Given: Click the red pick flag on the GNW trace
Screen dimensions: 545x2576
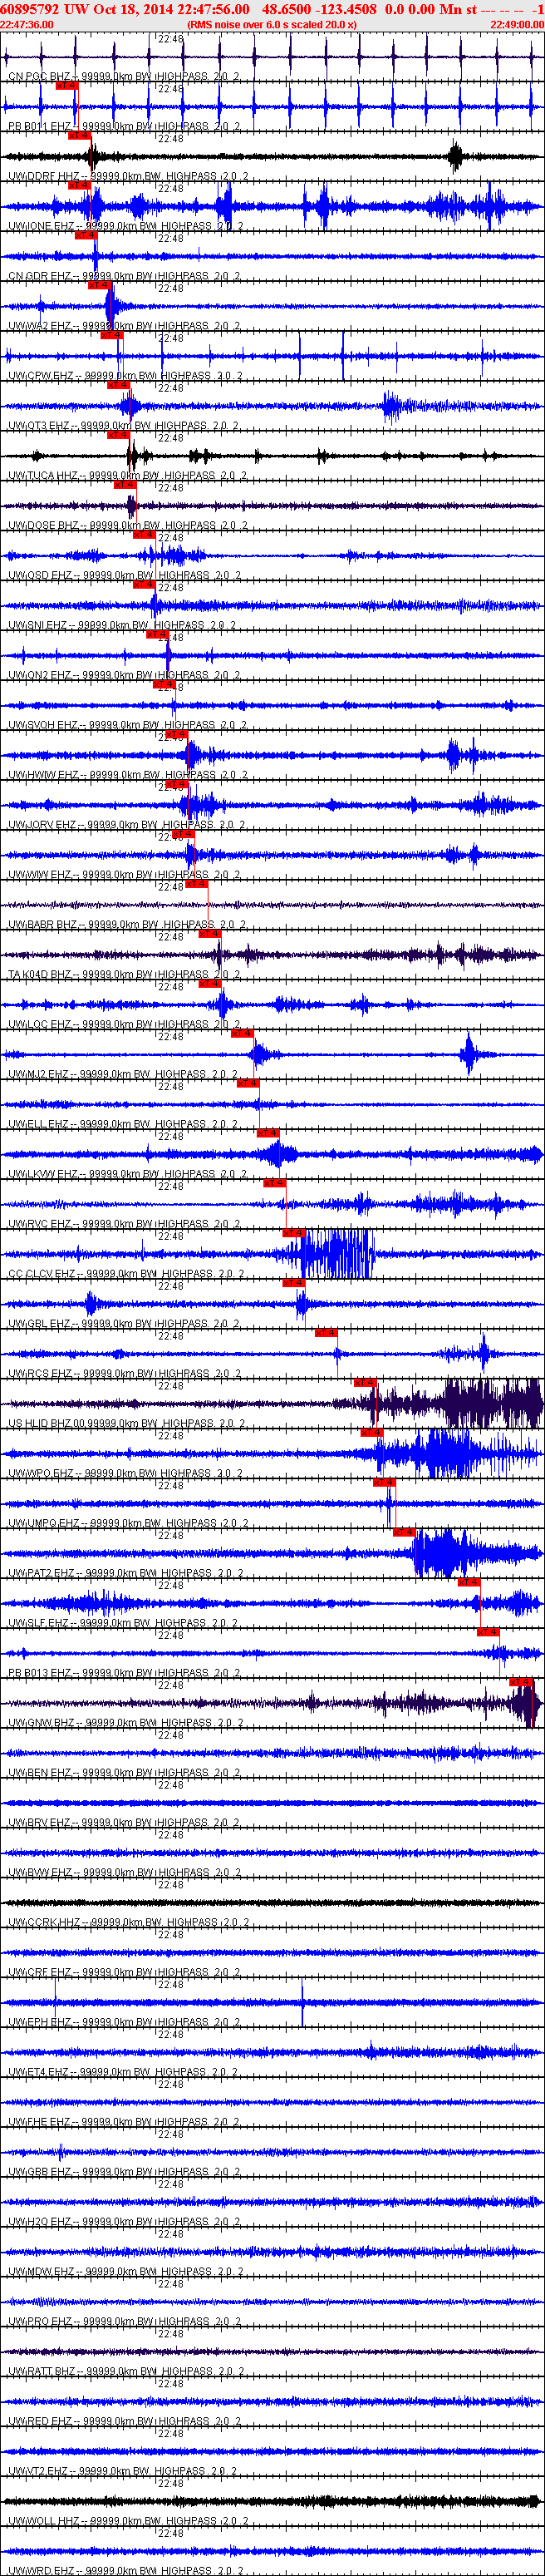Looking at the screenshot, I should pos(520,1682).
